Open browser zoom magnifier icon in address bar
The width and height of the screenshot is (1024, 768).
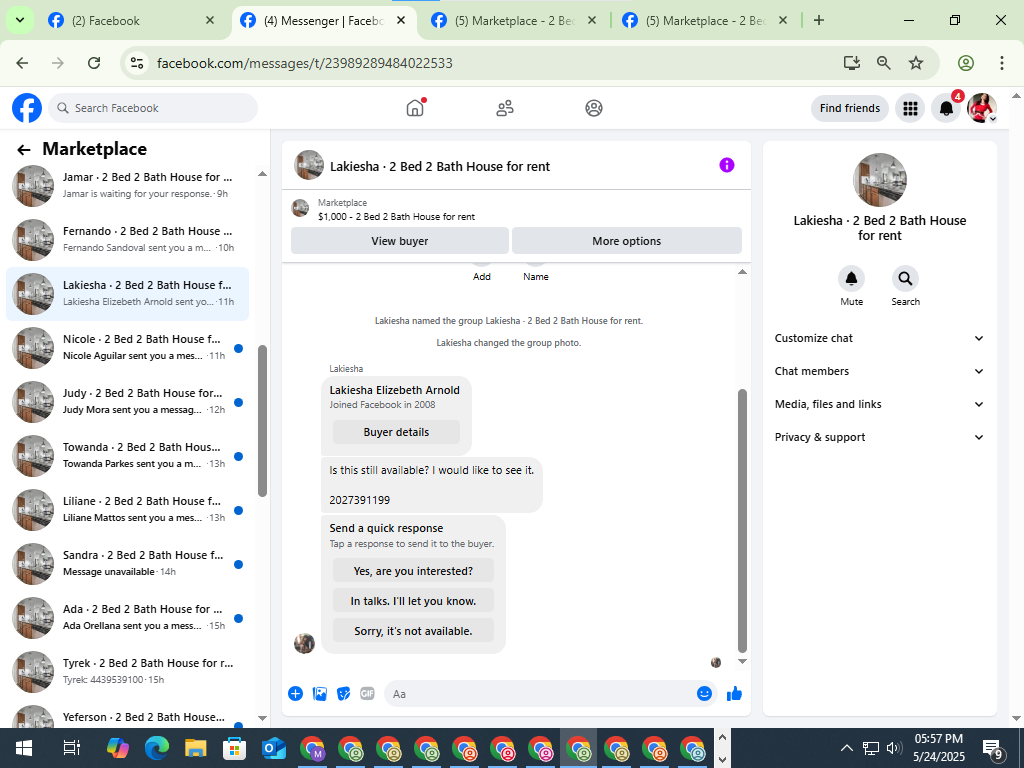pyautogui.click(x=884, y=63)
